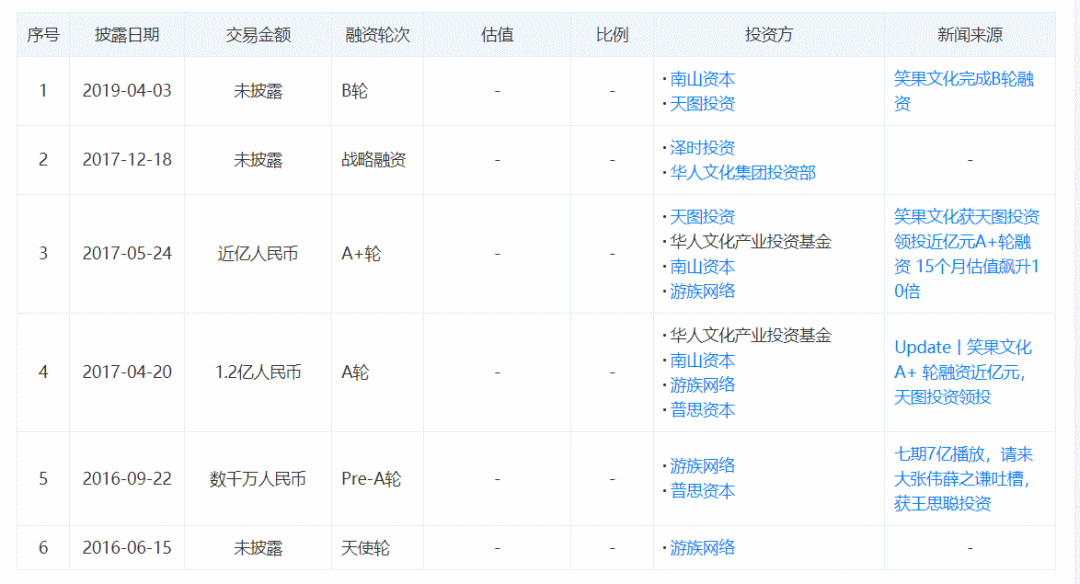Viewport: 1080px width, 584px height.
Task: Click the 数千万人民币 amount cell
Action: pos(258,479)
